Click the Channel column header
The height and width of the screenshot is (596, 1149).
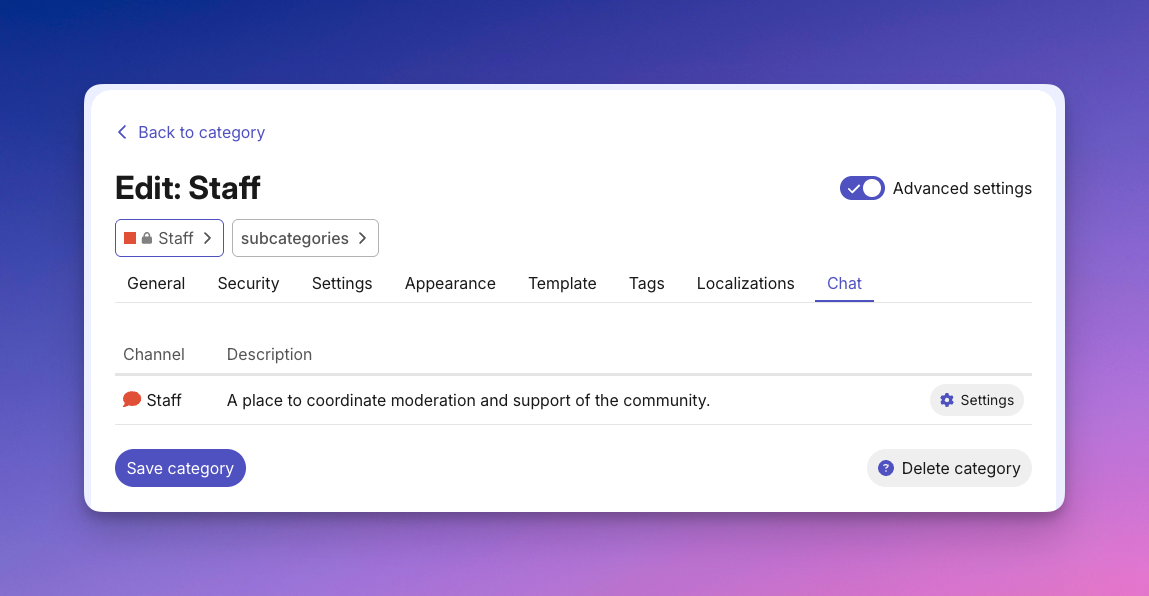tap(154, 354)
